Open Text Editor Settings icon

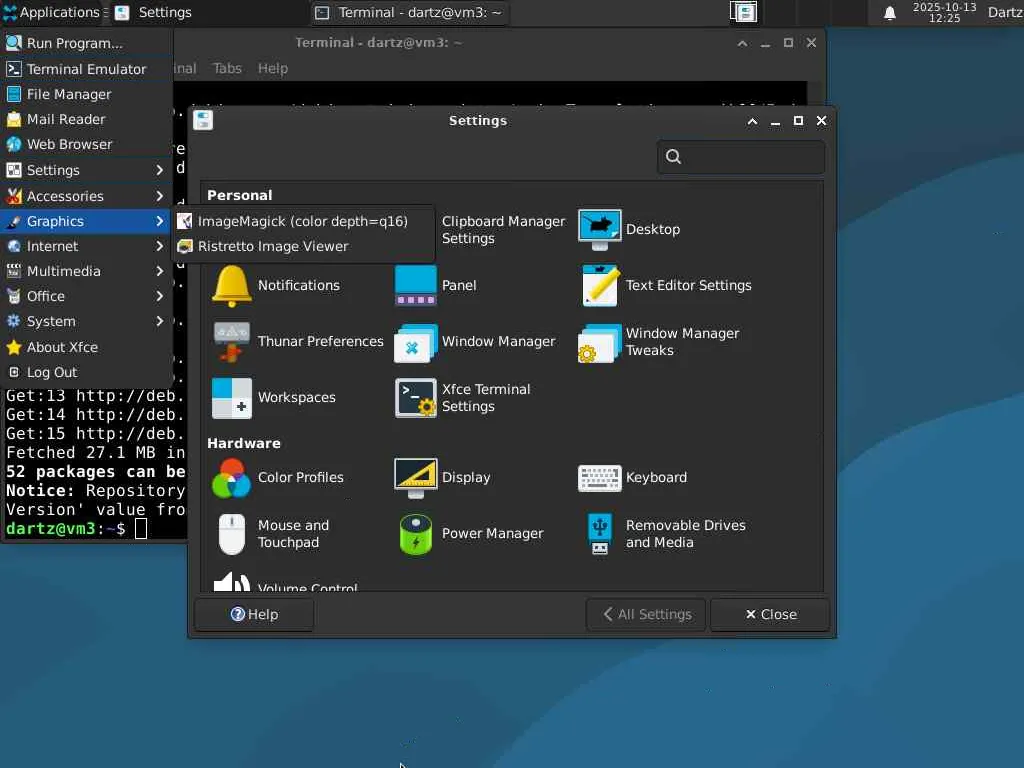click(600, 285)
